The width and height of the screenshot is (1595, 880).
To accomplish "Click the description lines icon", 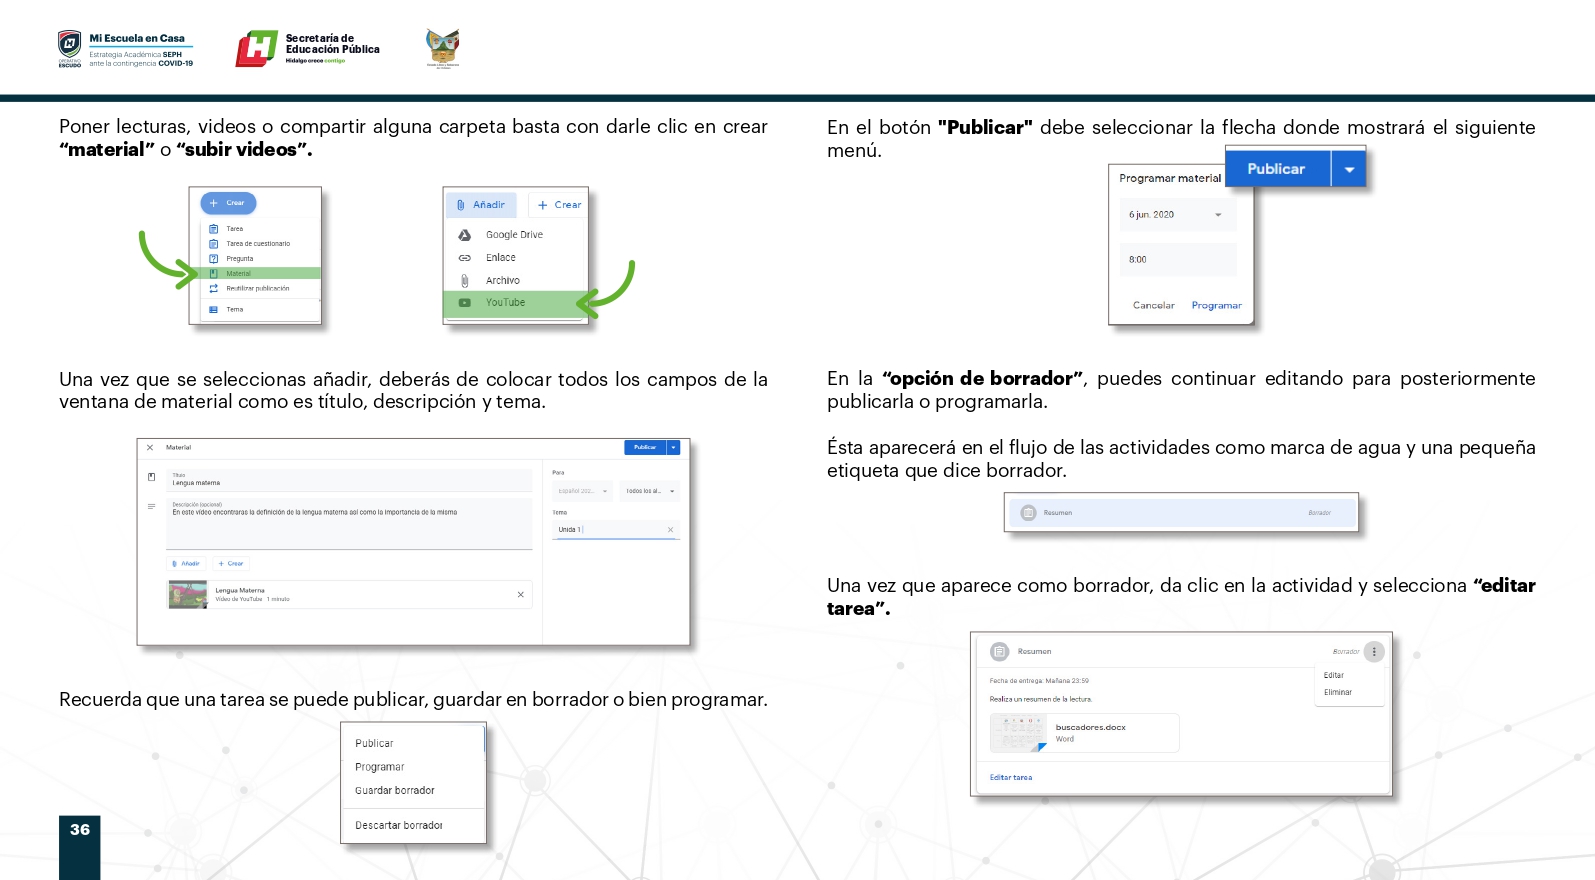I will tap(151, 507).
